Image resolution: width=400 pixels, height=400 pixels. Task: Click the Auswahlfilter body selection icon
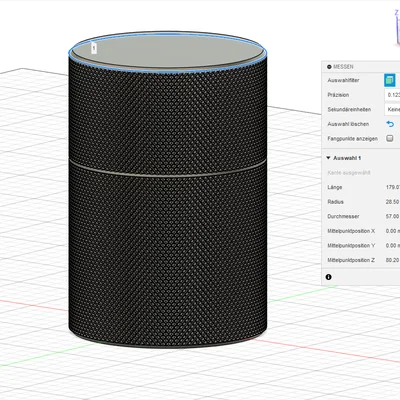[389, 80]
